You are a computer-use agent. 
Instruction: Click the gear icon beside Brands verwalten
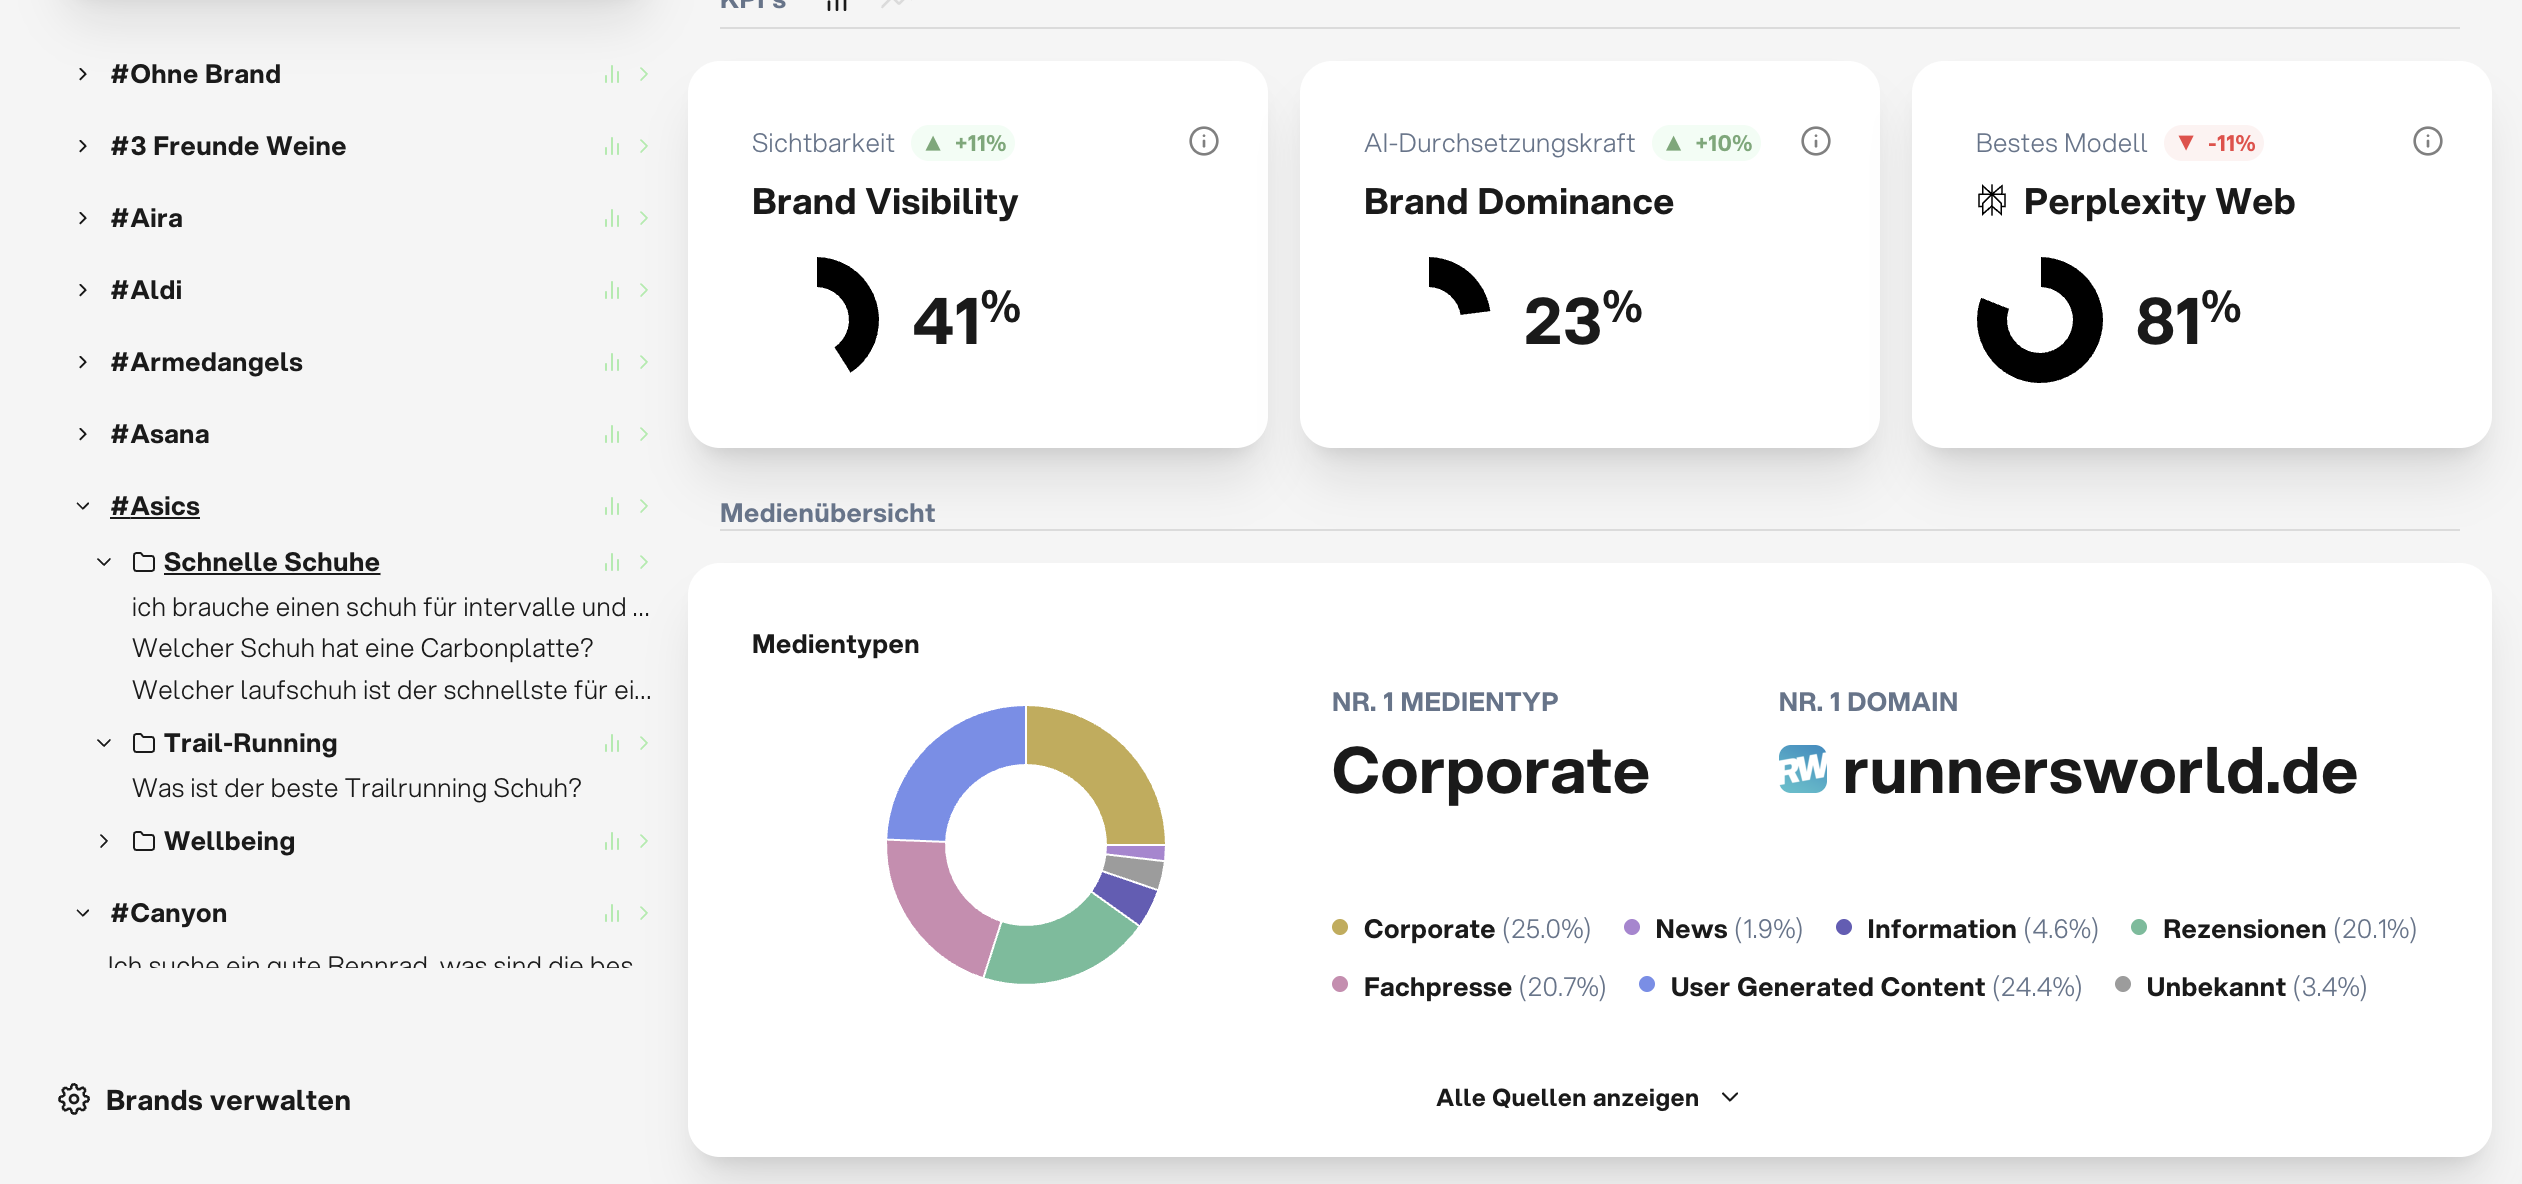pos(74,1099)
